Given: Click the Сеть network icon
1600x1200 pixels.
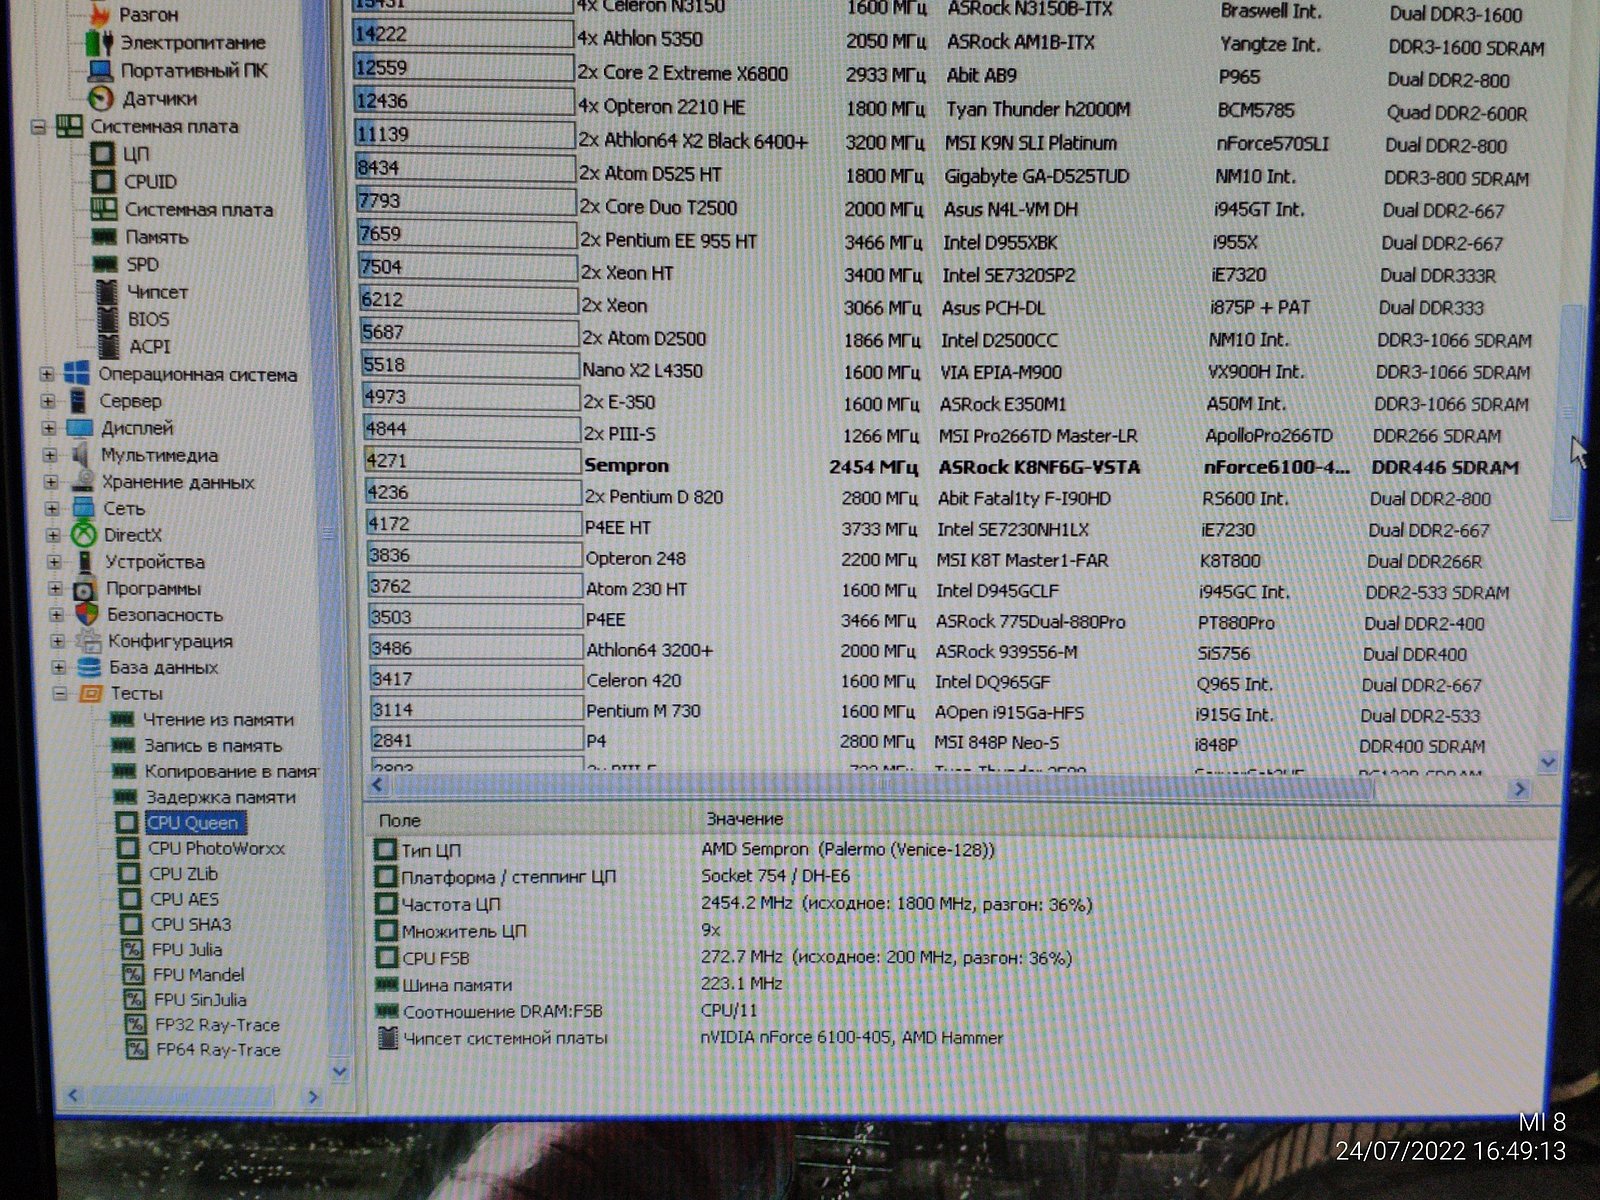Looking at the screenshot, I should pos(84,508).
